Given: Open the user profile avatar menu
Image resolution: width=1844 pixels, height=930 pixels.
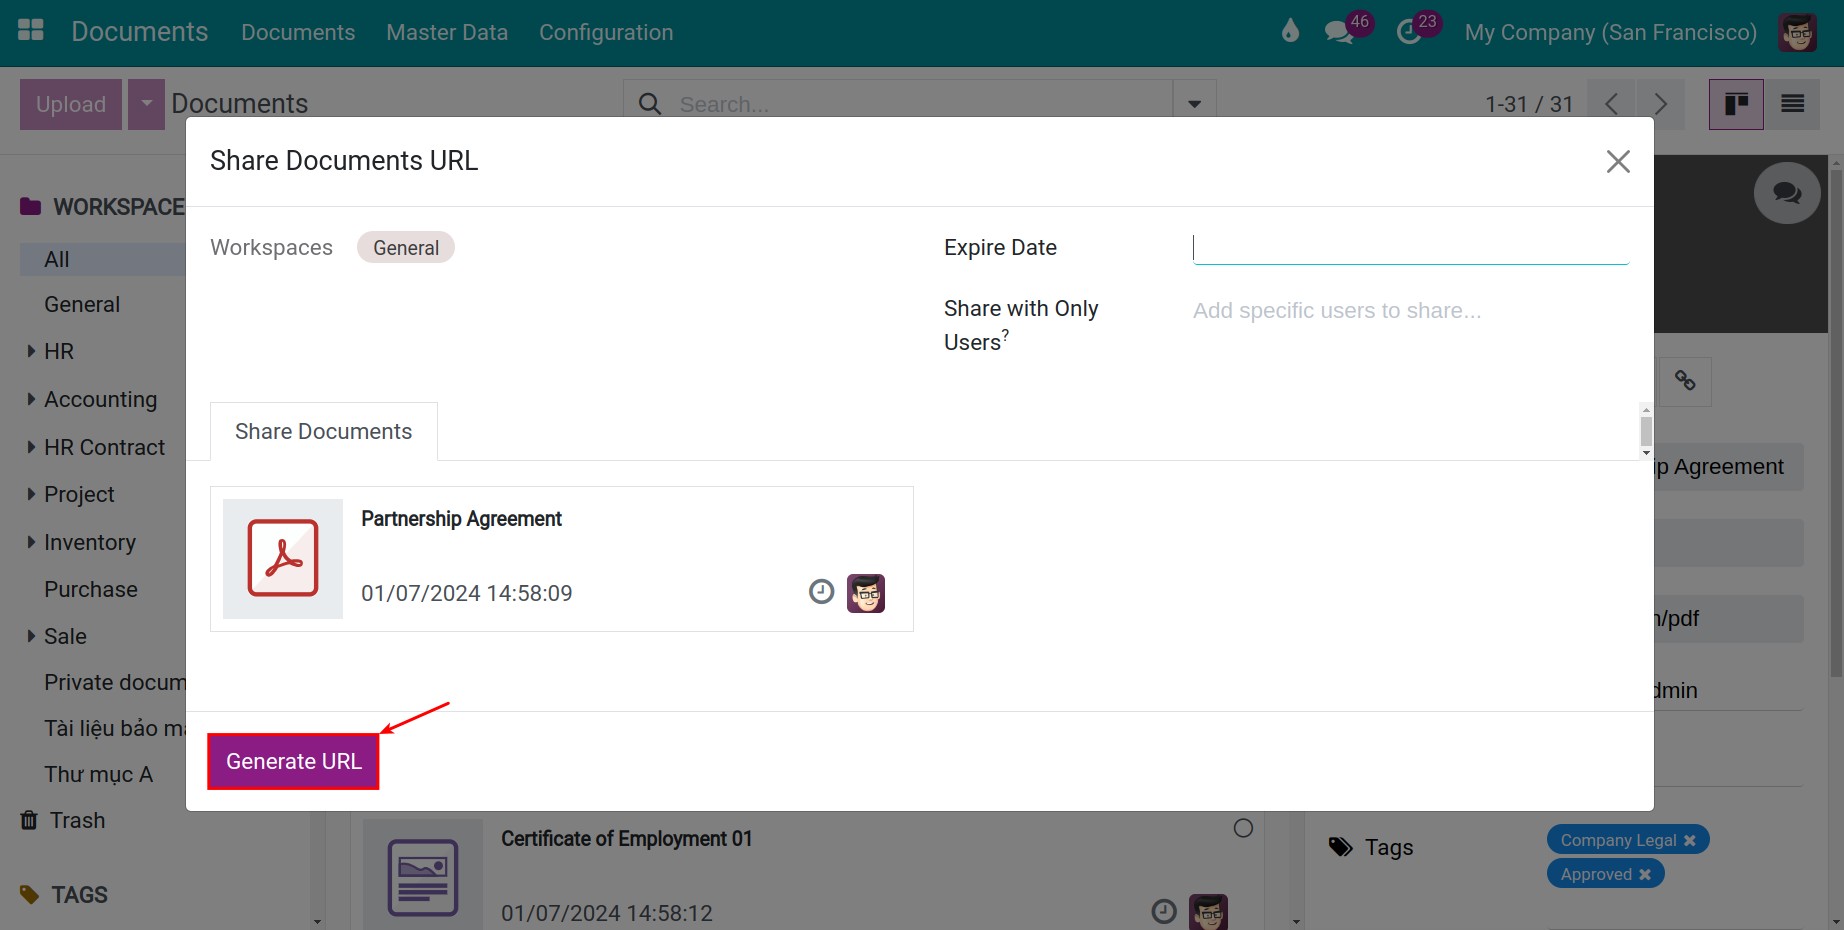Looking at the screenshot, I should [1797, 31].
